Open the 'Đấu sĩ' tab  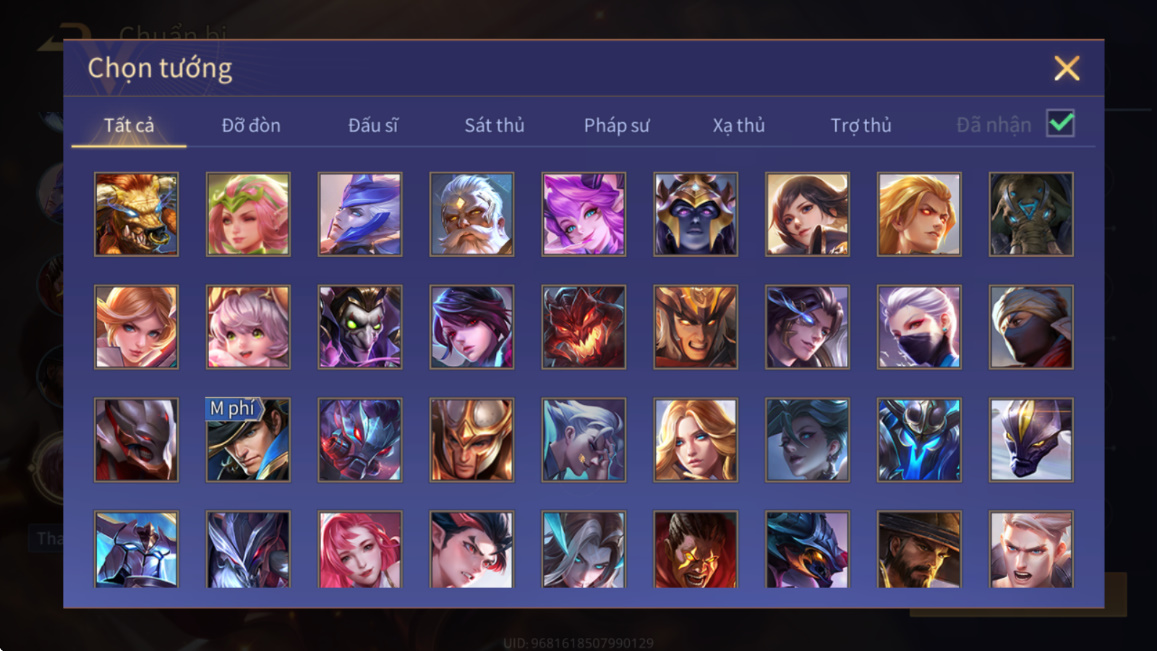(373, 125)
